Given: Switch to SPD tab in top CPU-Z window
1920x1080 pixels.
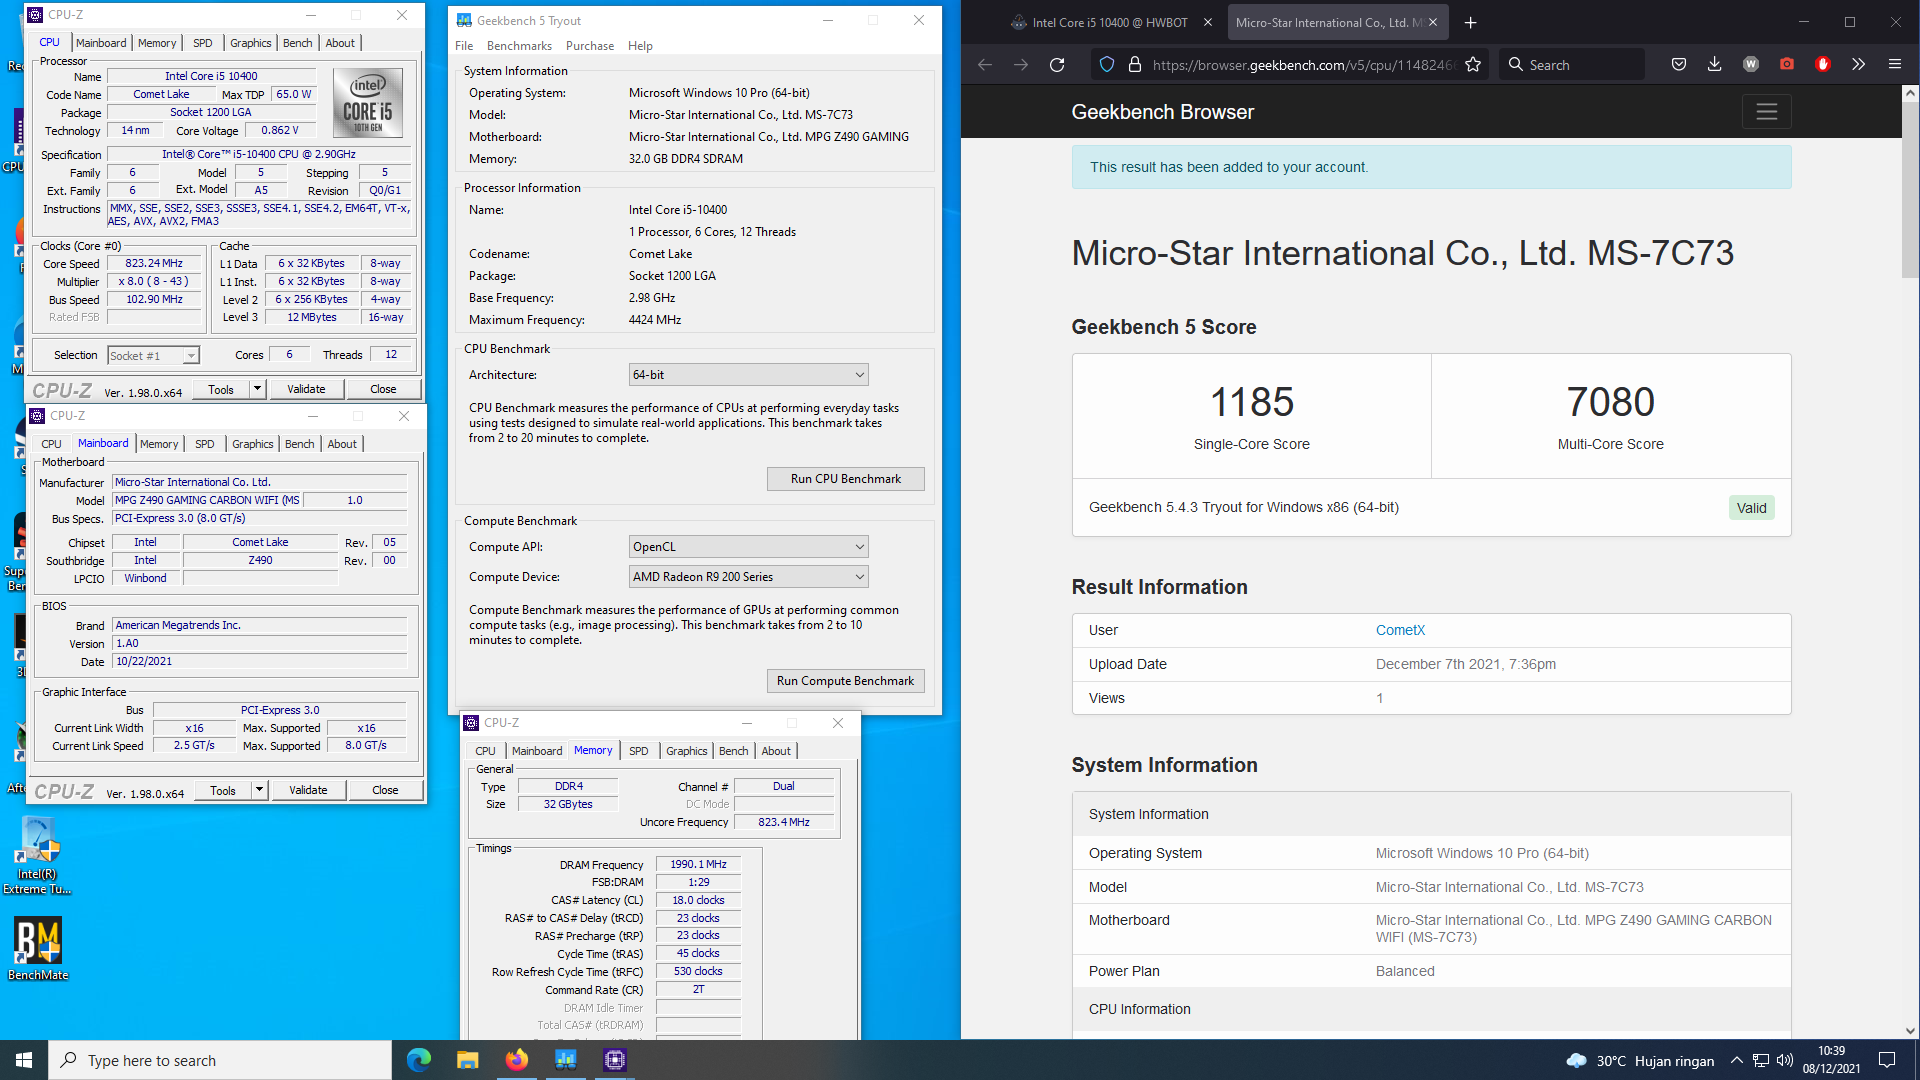Looking at the screenshot, I should pyautogui.click(x=203, y=43).
